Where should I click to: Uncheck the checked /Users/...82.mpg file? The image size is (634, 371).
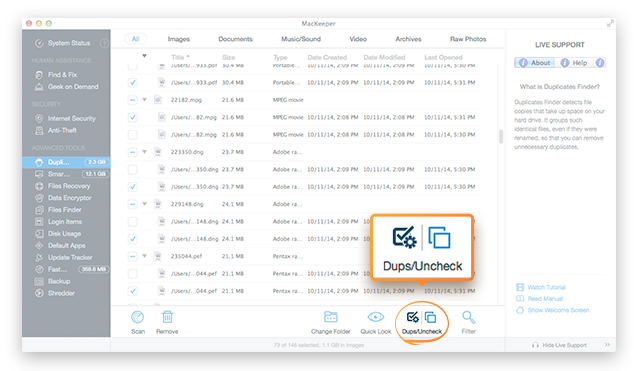(x=133, y=117)
